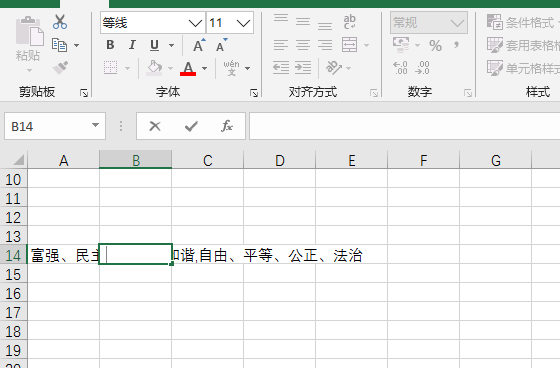The height and width of the screenshot is (368, 560).
Task: Click the Percent Style icon
Action: tap(435, 46)
